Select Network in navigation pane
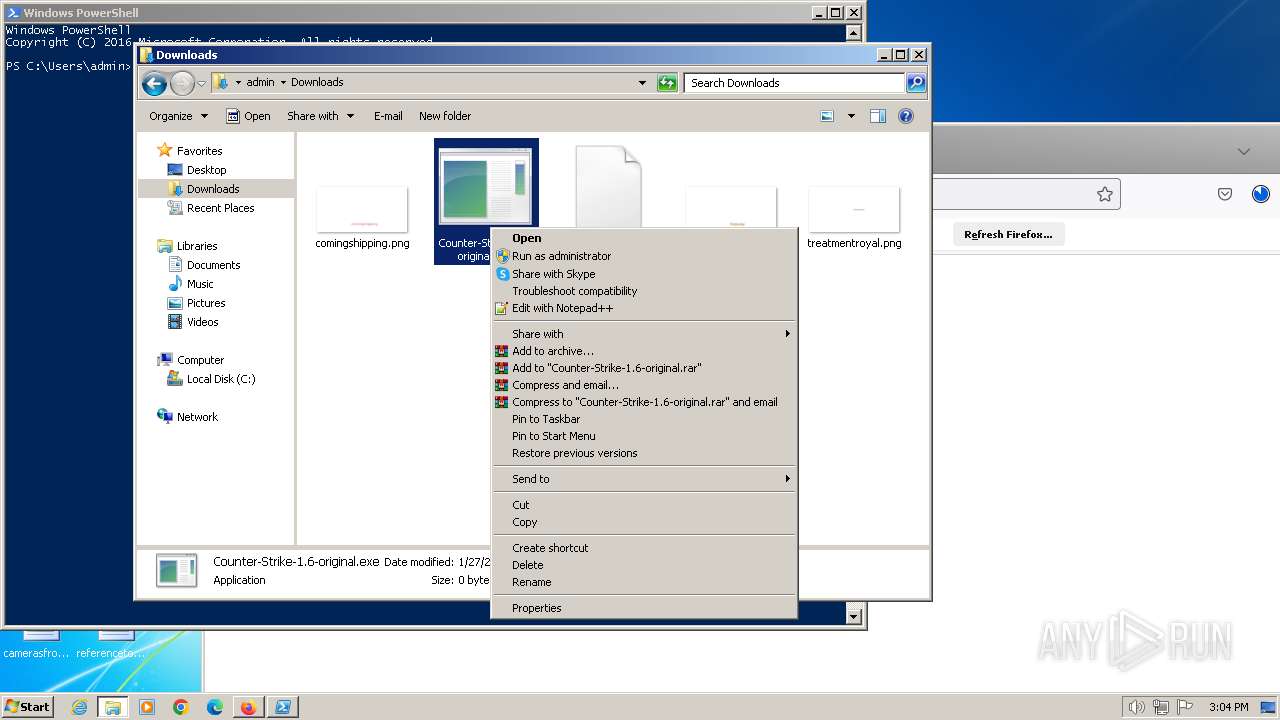This screenshot has height=720, width=1280. click(197, 417)
